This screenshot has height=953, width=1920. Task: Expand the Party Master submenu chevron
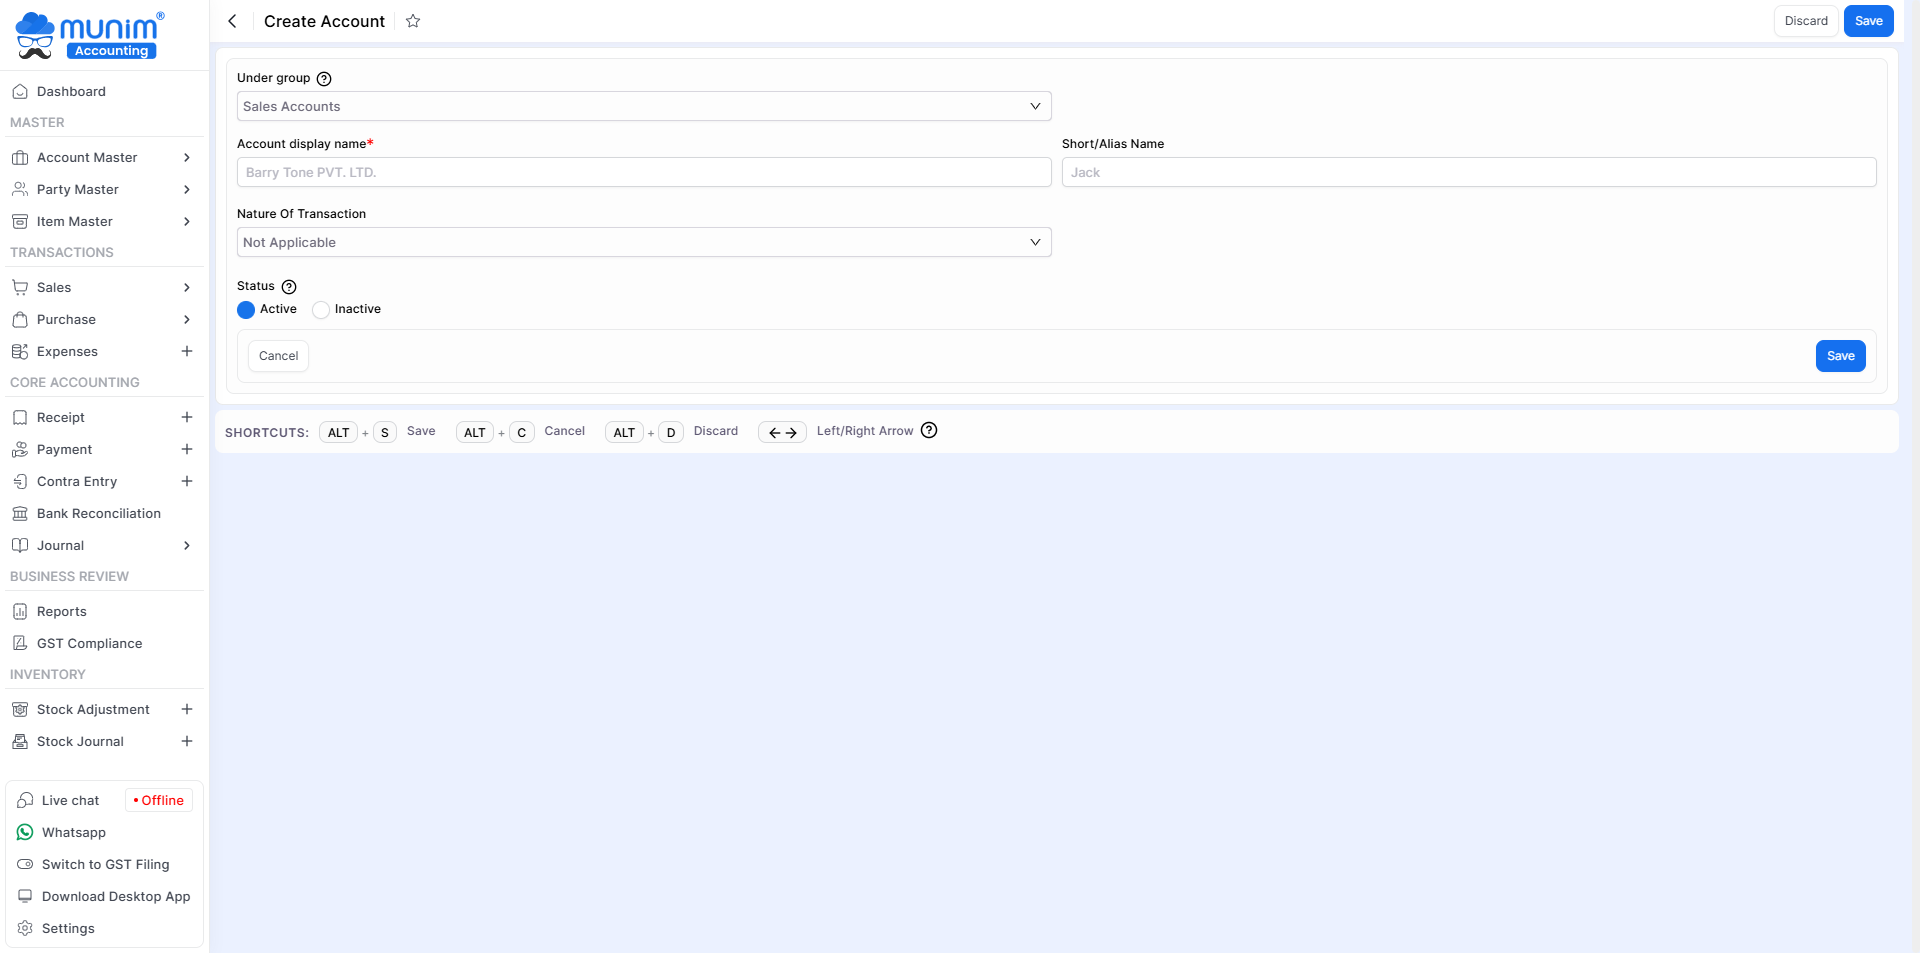(186, 189)
